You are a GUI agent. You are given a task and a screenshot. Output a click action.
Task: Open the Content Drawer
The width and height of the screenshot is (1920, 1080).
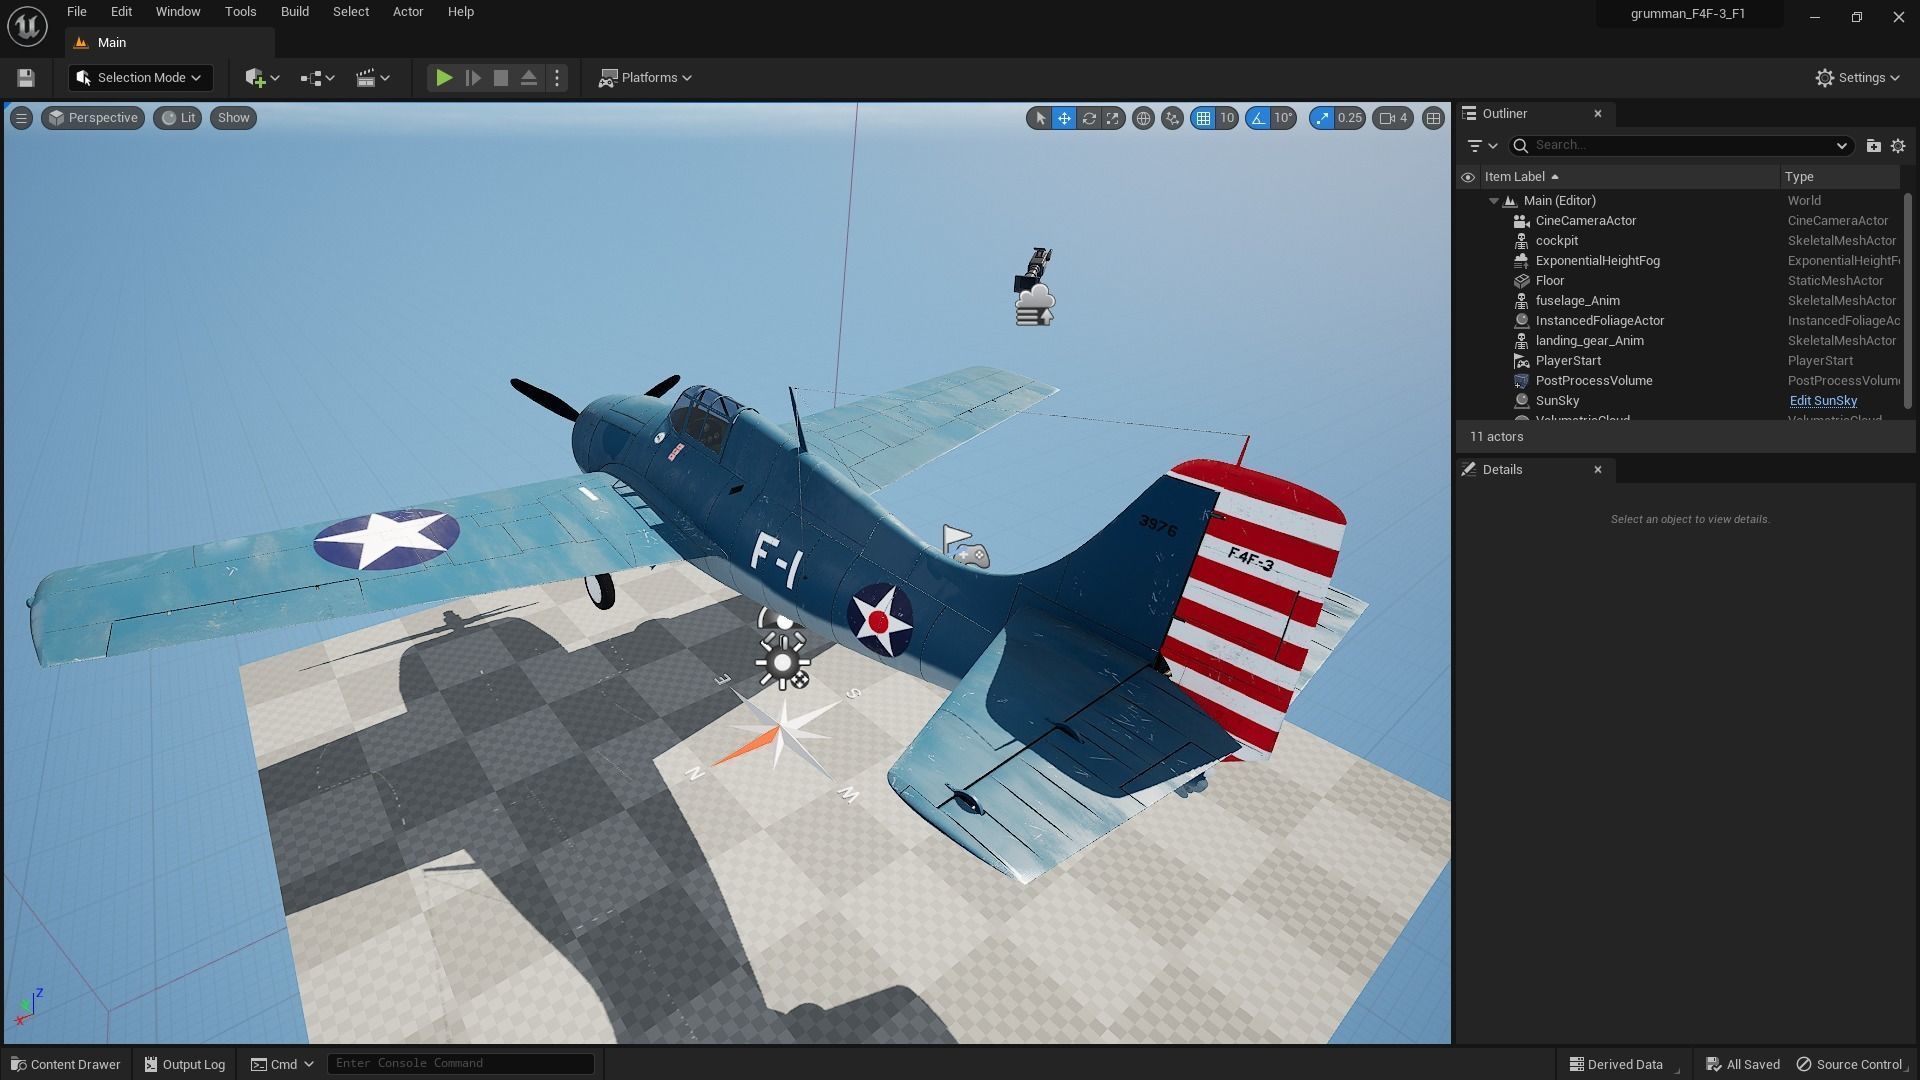coord(66,1064)
